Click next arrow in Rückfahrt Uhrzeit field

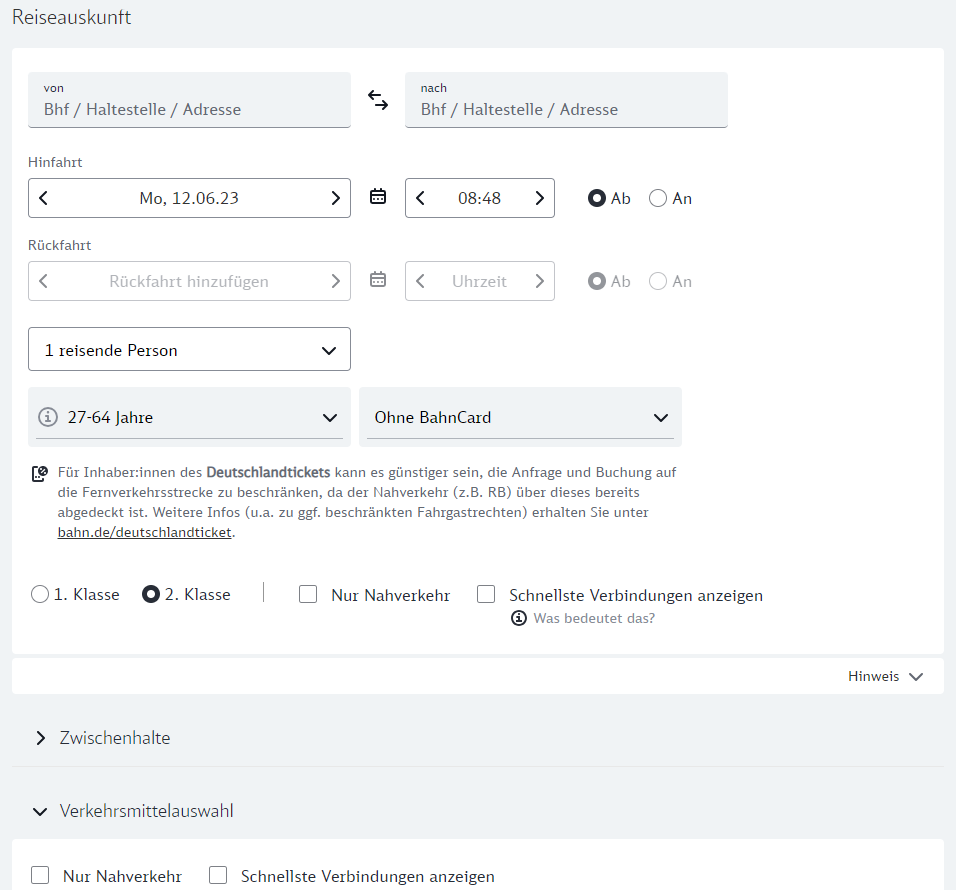pyautogui.click(x=540, y=281)
